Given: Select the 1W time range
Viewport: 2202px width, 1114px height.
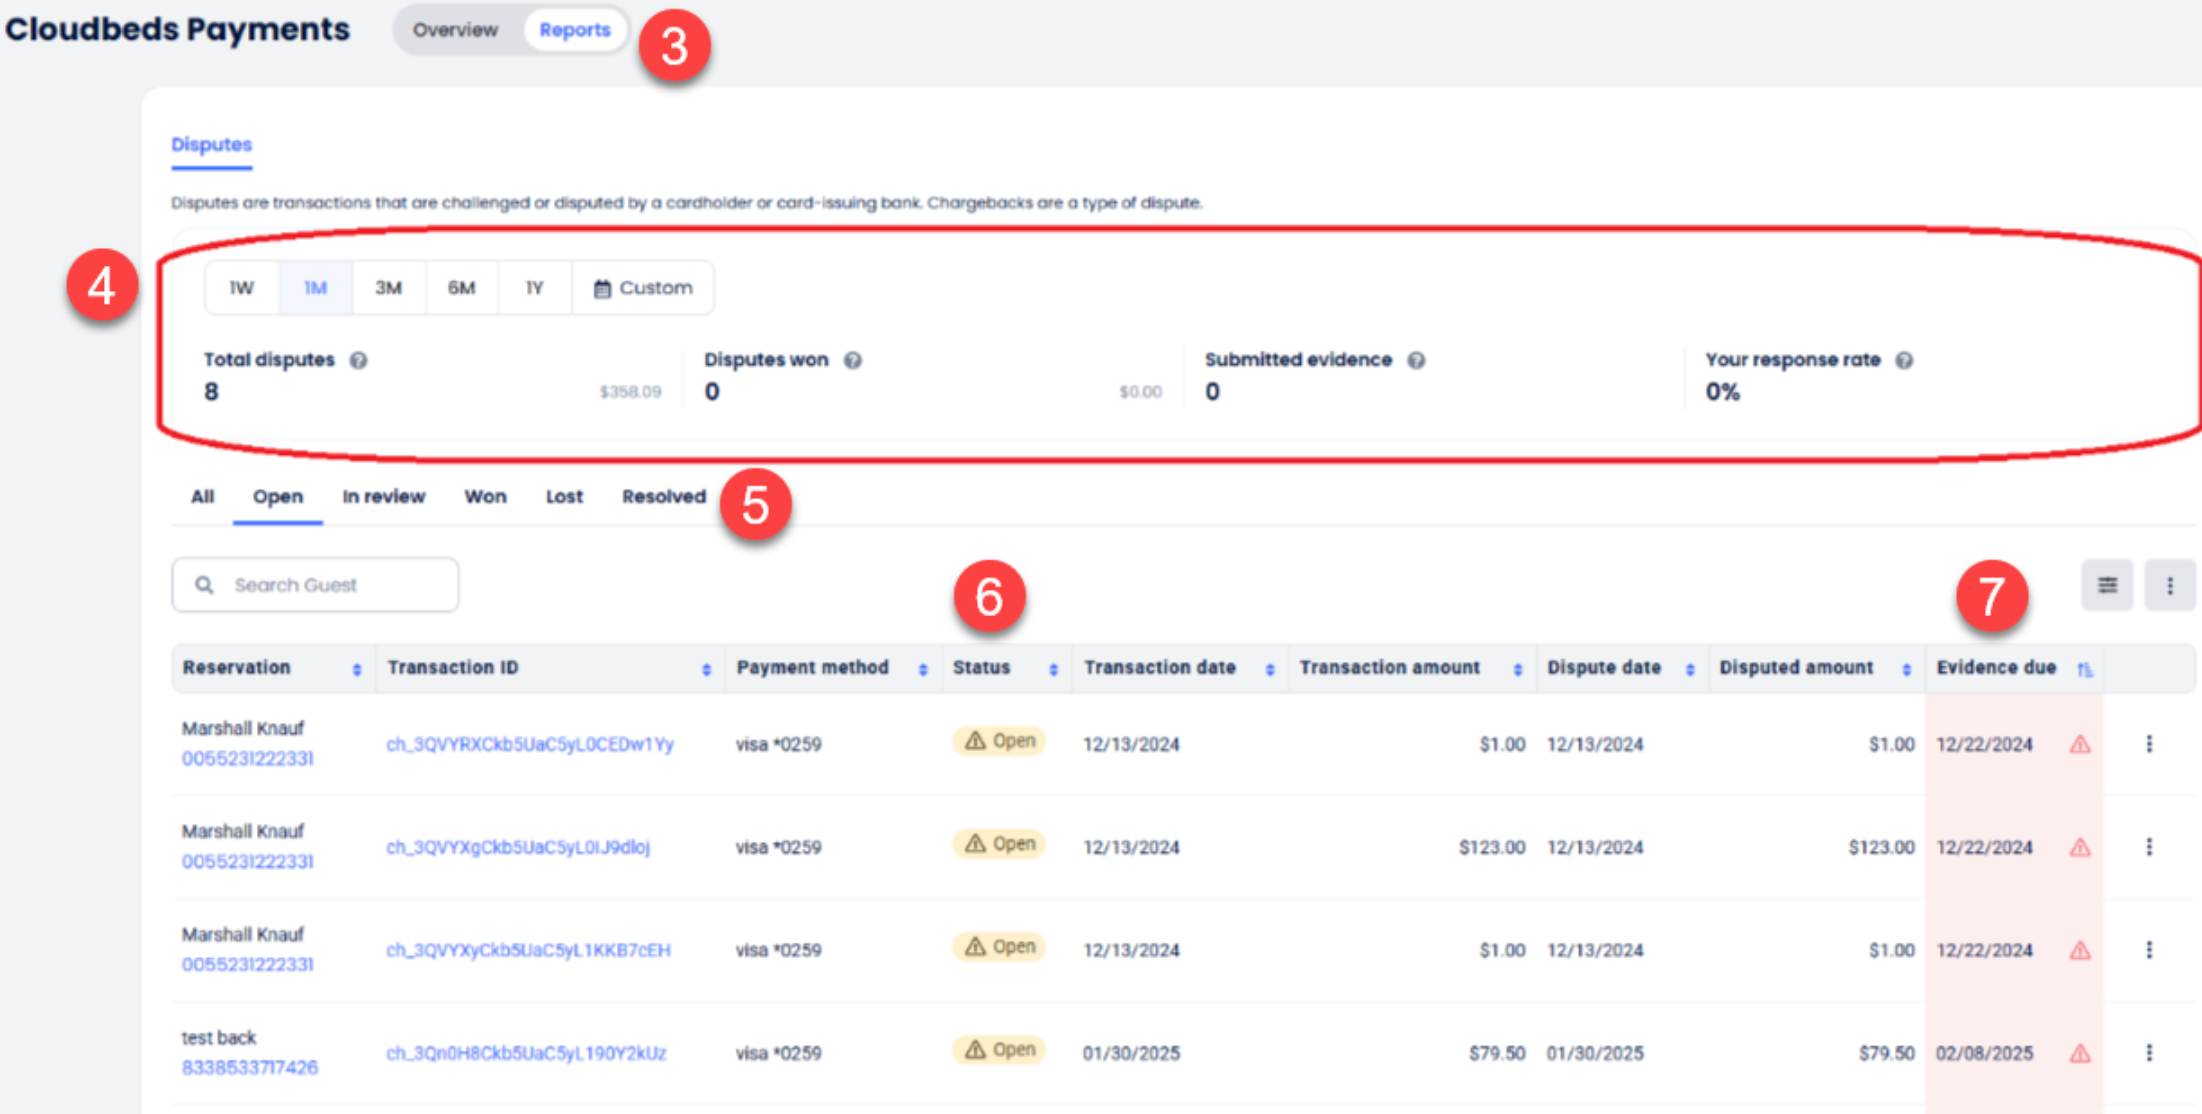Looking at the screenshot, I should [x=241, y=288].
